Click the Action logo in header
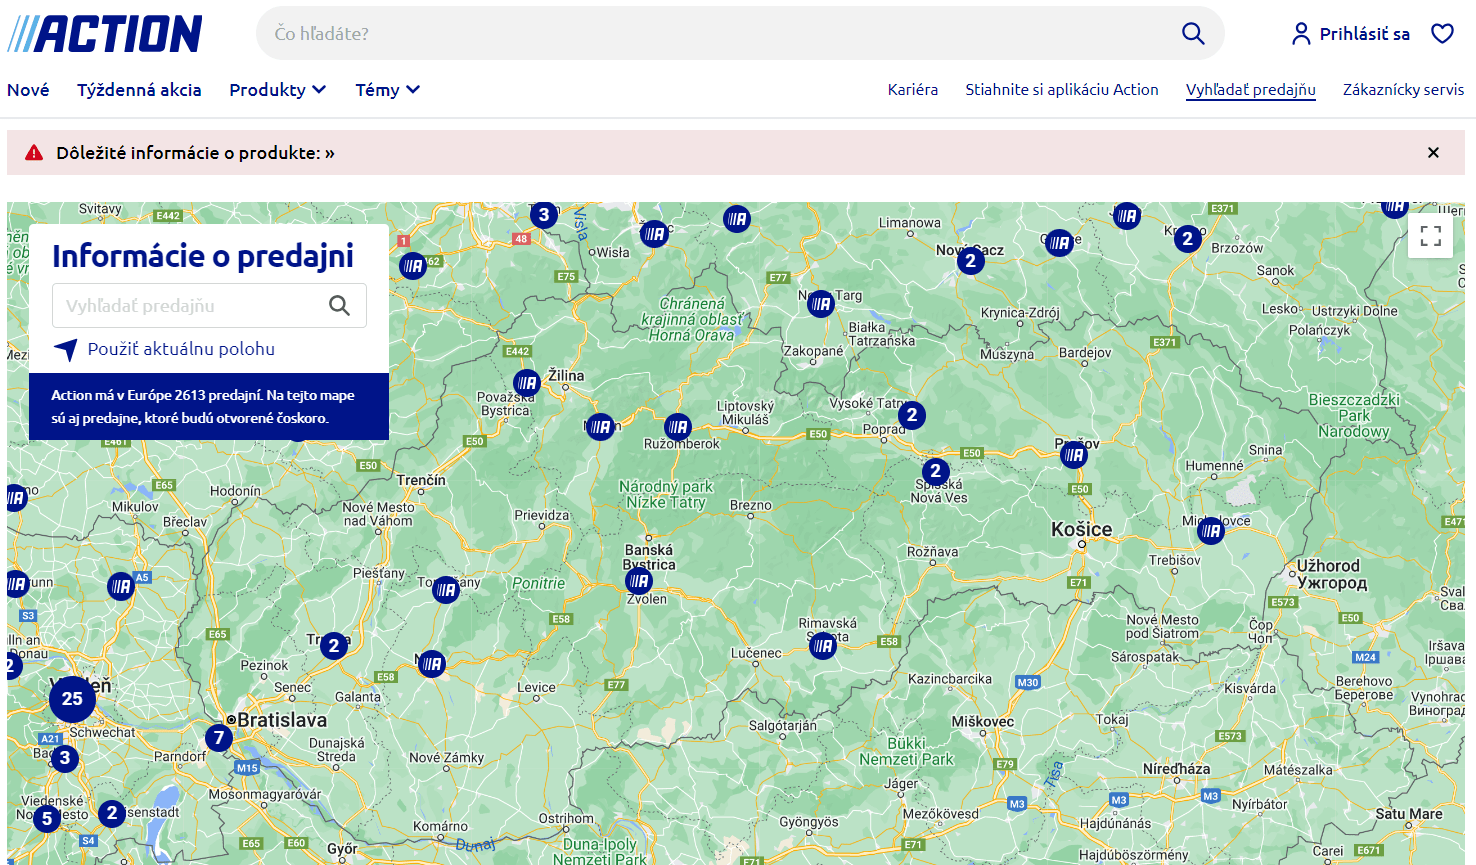Image resolution: width=1476 pixels, height=865 pixels. 105,34
